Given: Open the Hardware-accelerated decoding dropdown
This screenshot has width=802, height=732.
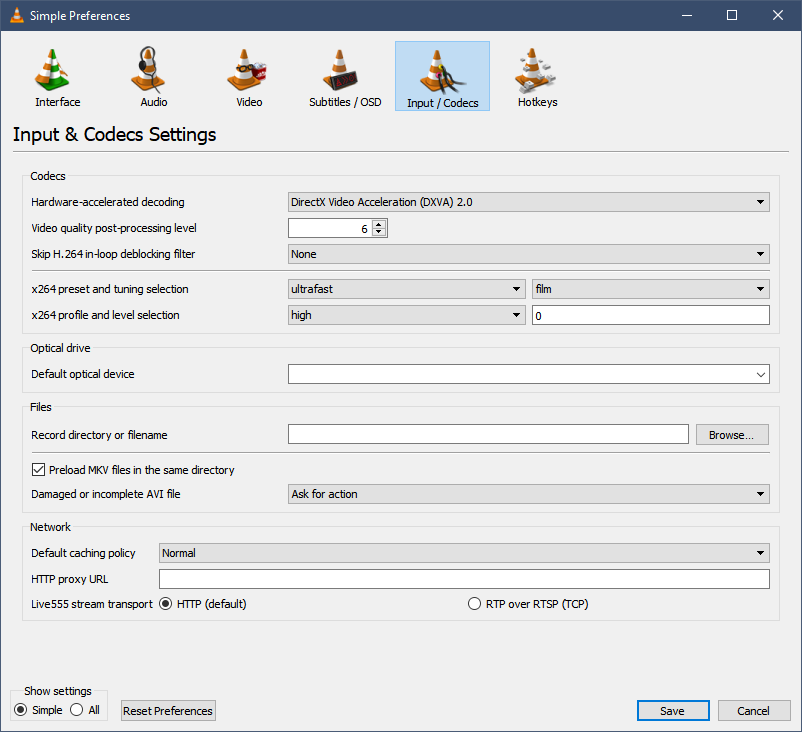Looking at the screenshot, I should tap(528, 202).
